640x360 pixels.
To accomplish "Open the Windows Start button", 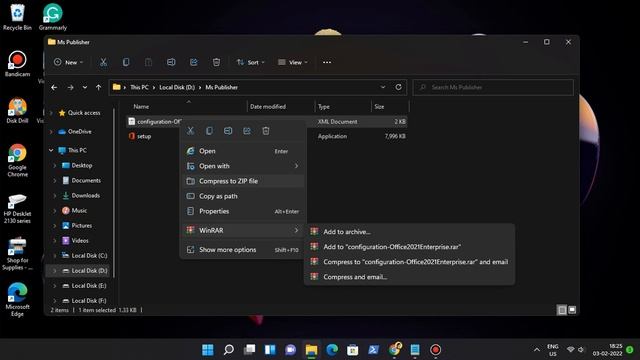I will (x=208, y=350).
